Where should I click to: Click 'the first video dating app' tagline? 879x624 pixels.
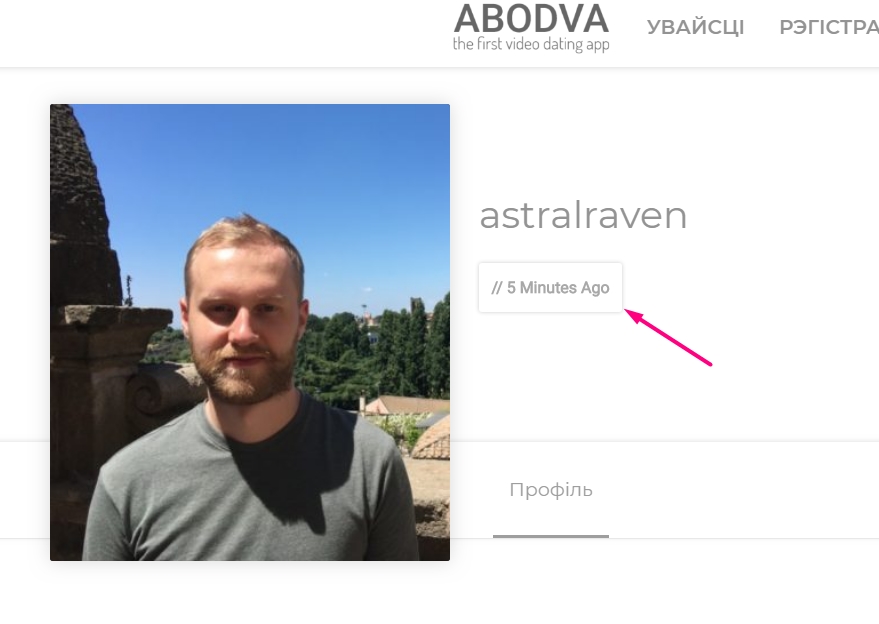(x=531, y=44)
